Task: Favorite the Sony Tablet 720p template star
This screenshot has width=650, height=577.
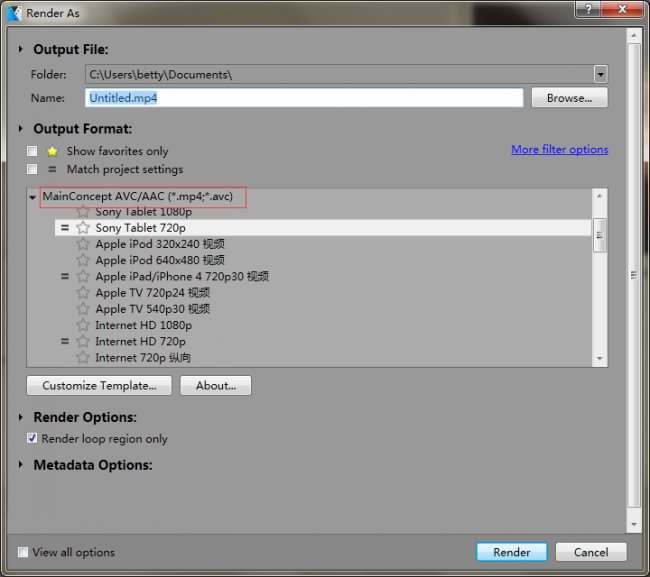Action: tap(83, 228)
